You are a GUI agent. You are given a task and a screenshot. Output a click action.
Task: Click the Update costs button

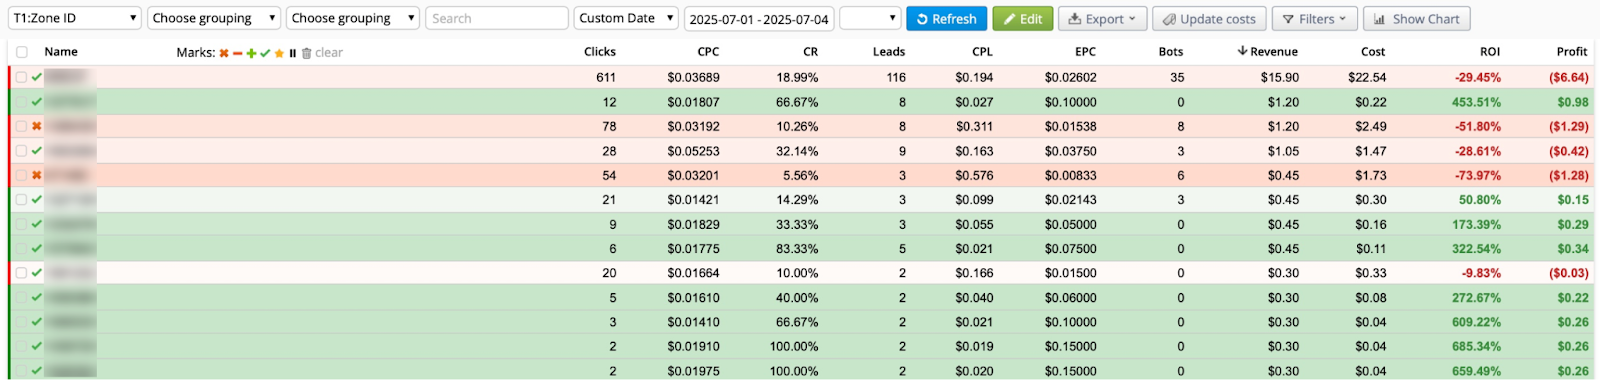coord(1209,18)
